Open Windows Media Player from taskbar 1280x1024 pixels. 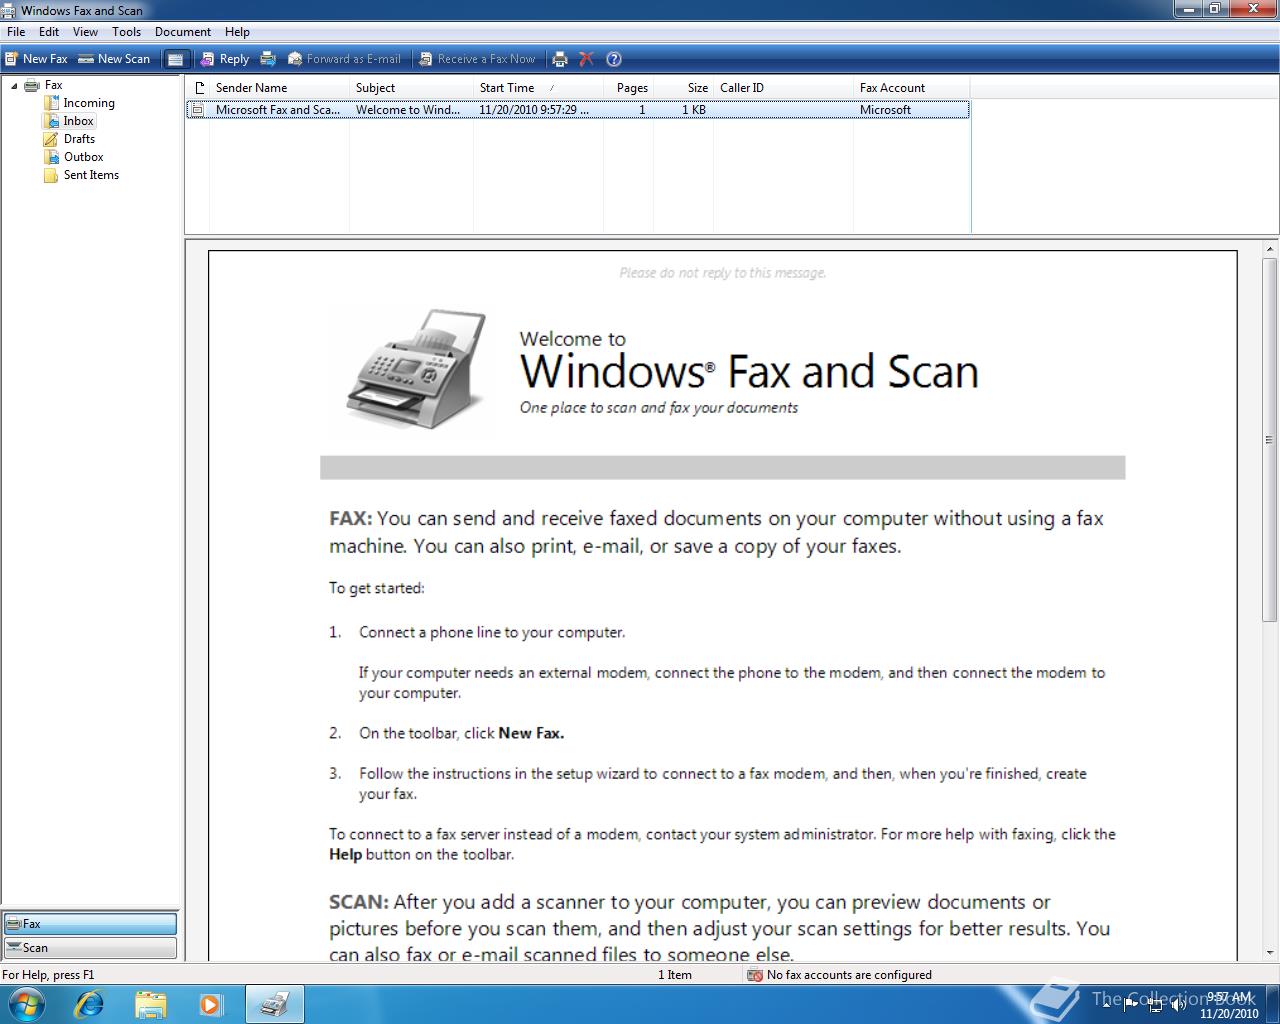click(211, 1004)
